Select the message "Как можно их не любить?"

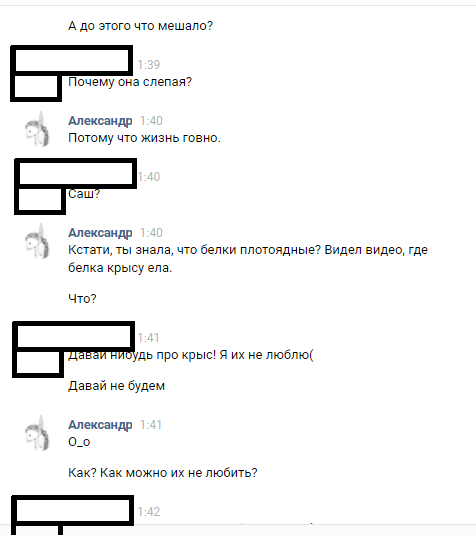(163, 473)
